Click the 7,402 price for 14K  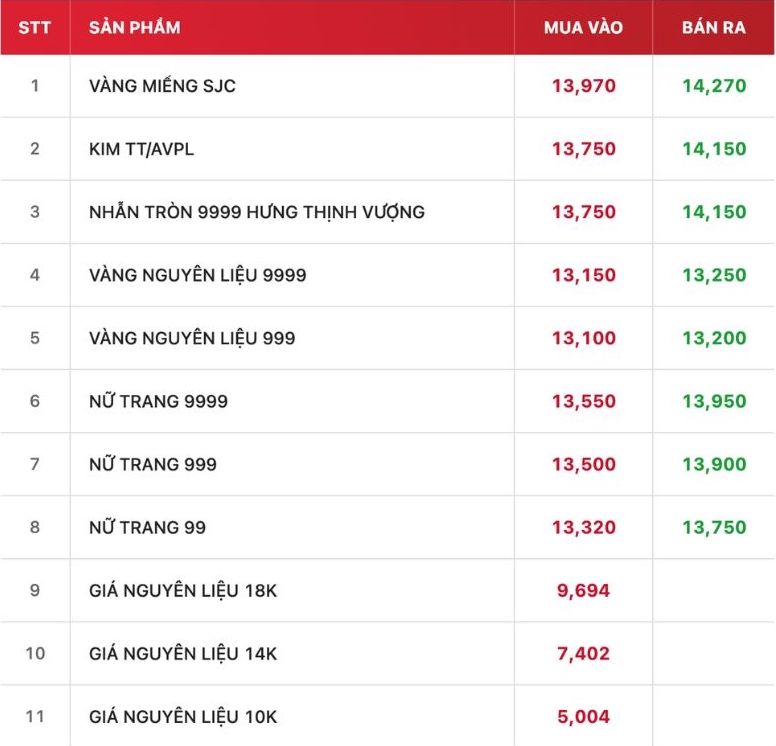pos(583,653)
